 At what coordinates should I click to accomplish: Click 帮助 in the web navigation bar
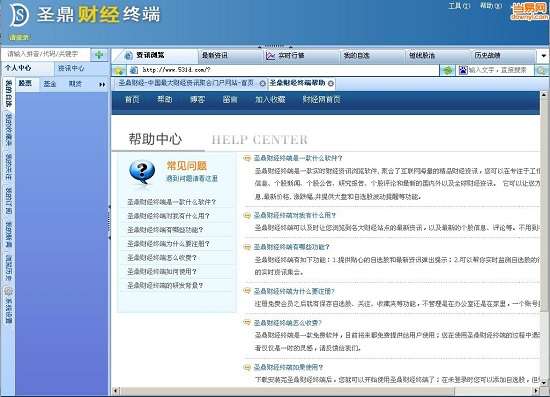165,100
